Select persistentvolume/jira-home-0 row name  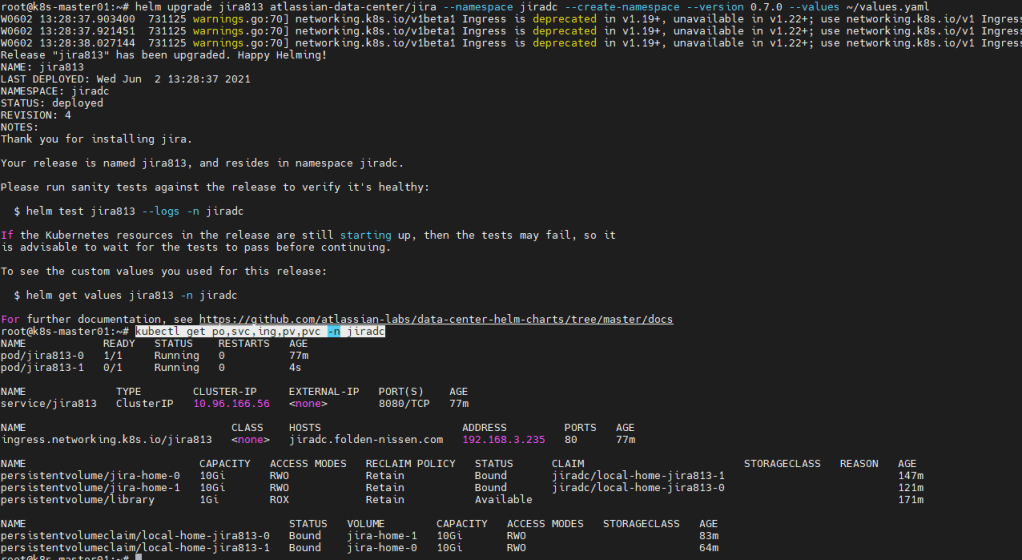tap(91, 475)
